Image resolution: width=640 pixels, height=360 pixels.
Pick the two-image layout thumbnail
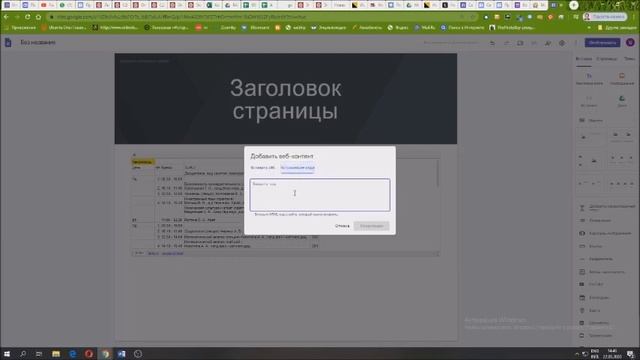[x=622, y=136]
